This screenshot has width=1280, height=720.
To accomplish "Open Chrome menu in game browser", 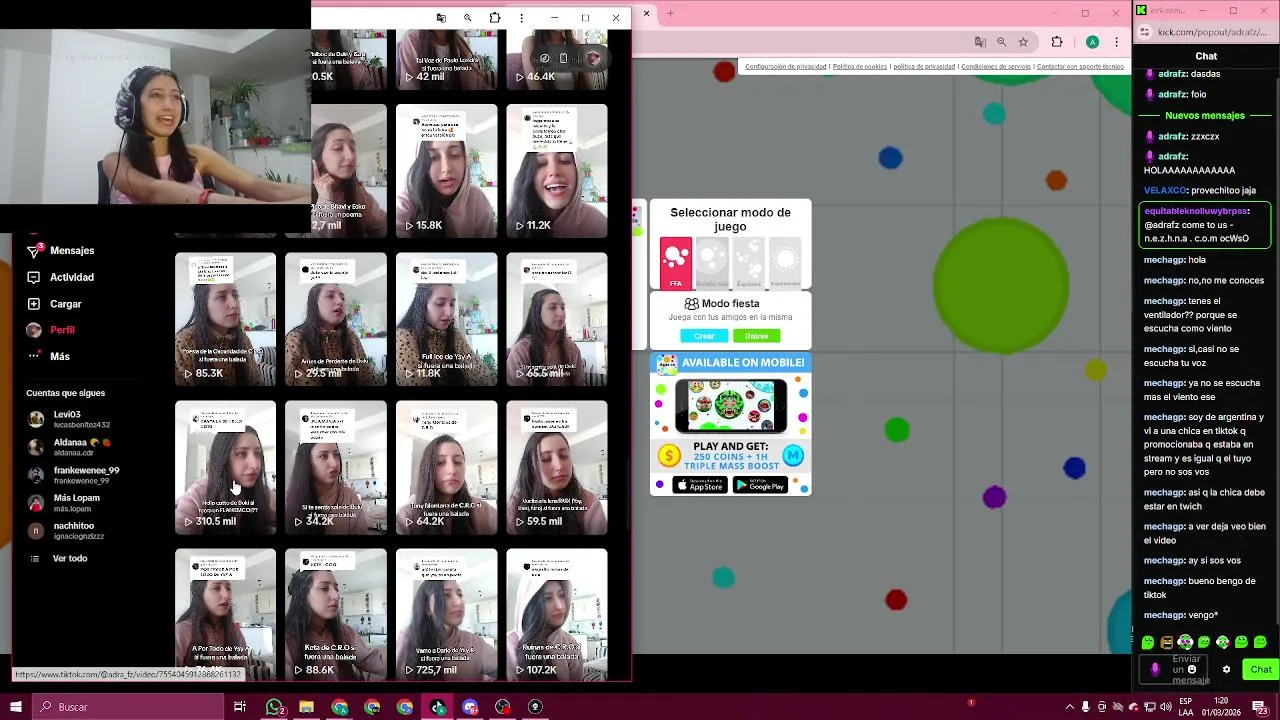I will tap(1116, 42).
